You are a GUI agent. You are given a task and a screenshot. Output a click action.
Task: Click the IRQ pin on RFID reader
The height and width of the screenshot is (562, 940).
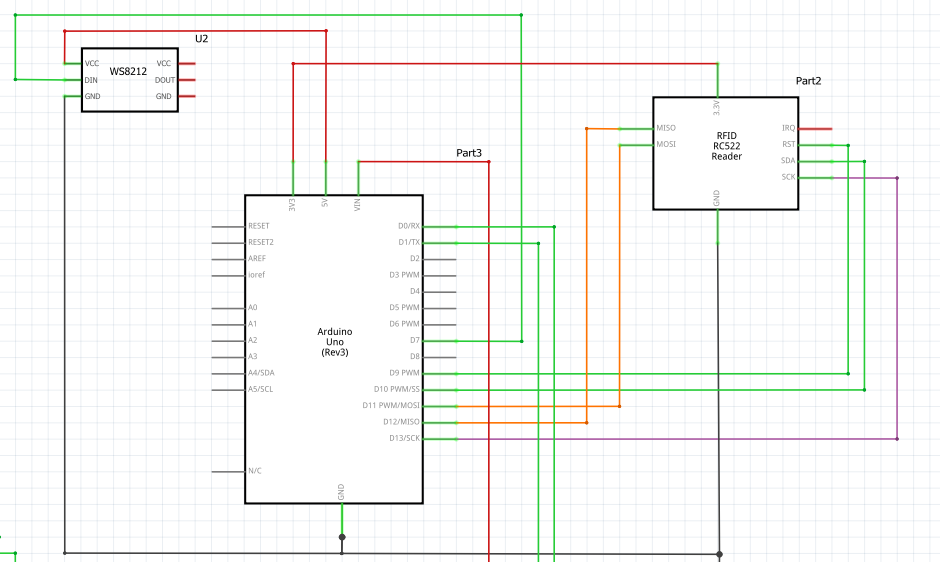coord(788,128)
